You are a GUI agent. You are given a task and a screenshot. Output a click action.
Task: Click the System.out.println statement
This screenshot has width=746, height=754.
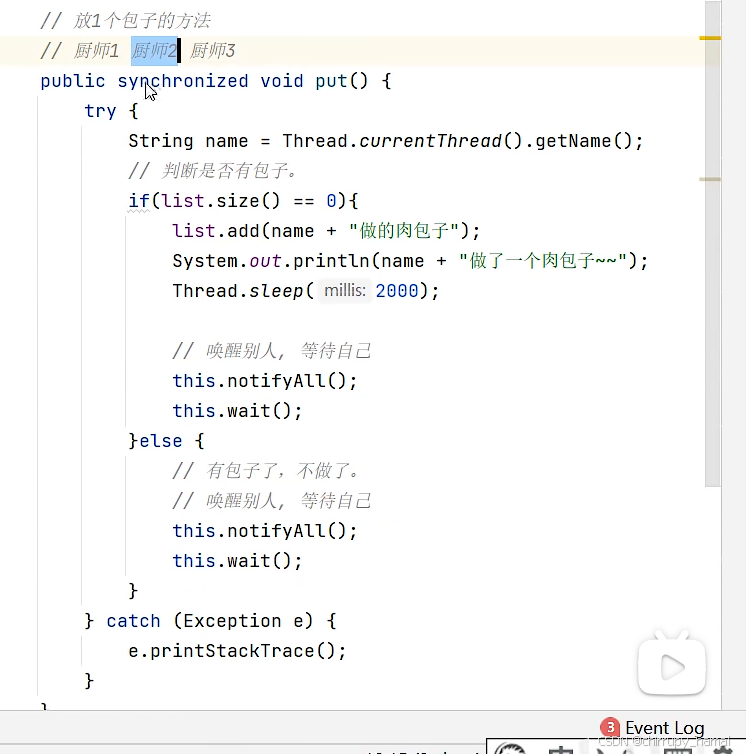click(x=410, y=261)
